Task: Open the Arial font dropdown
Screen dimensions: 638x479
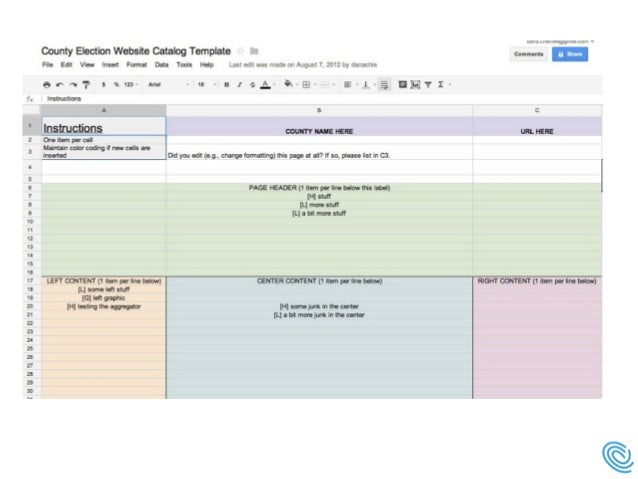Action: (168, 85)
